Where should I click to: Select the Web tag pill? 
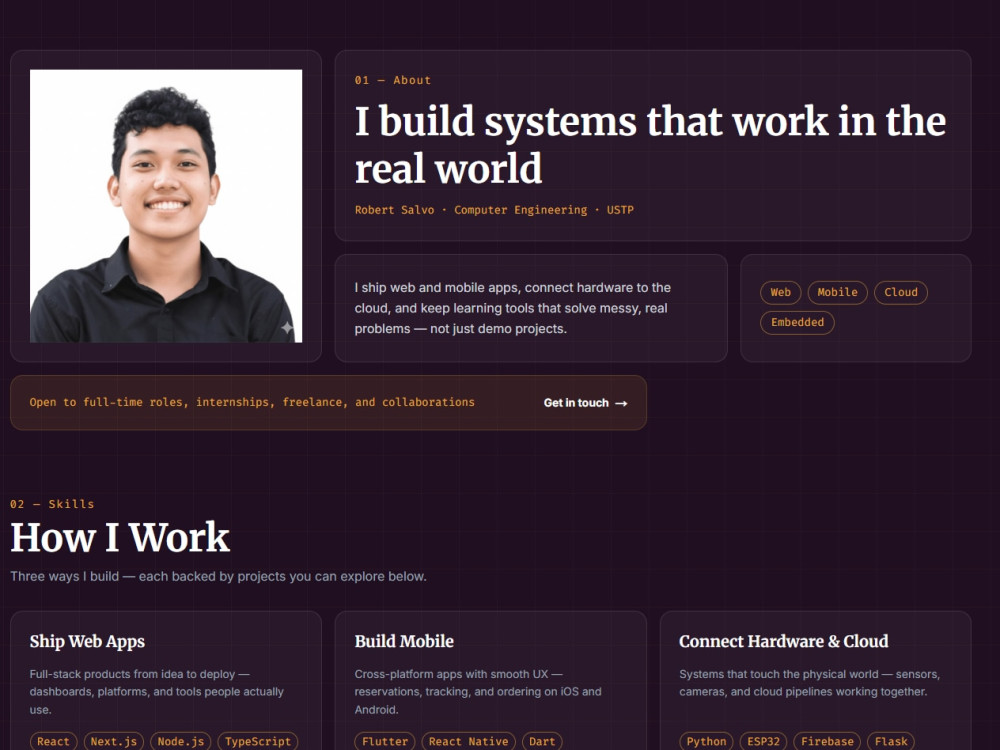tap(781, 292)
